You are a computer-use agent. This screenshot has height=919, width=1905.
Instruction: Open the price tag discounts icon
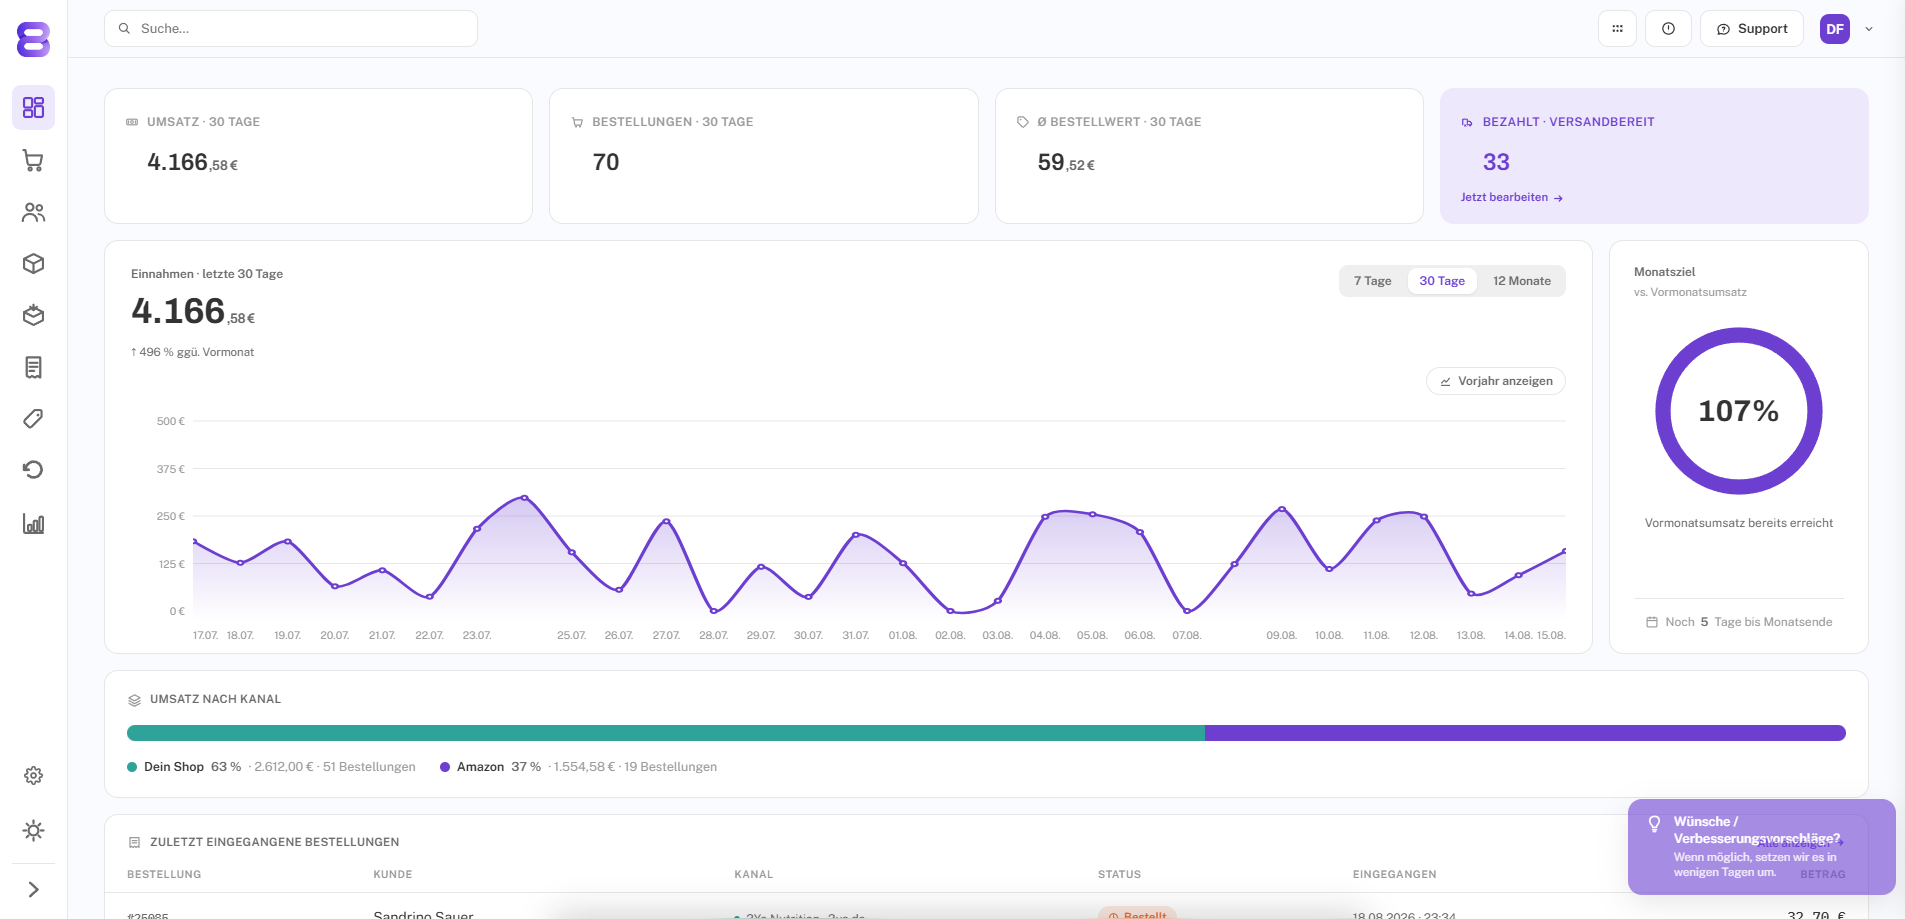tap(33, 419)
